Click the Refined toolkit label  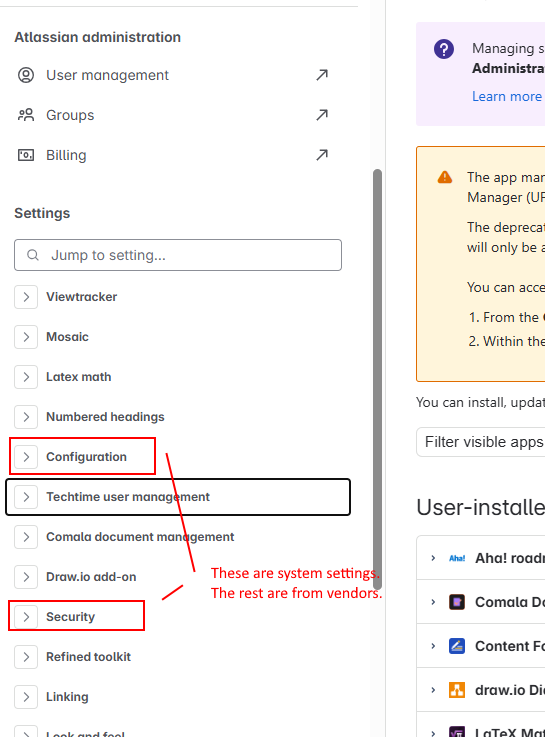[x=88, y=657]
